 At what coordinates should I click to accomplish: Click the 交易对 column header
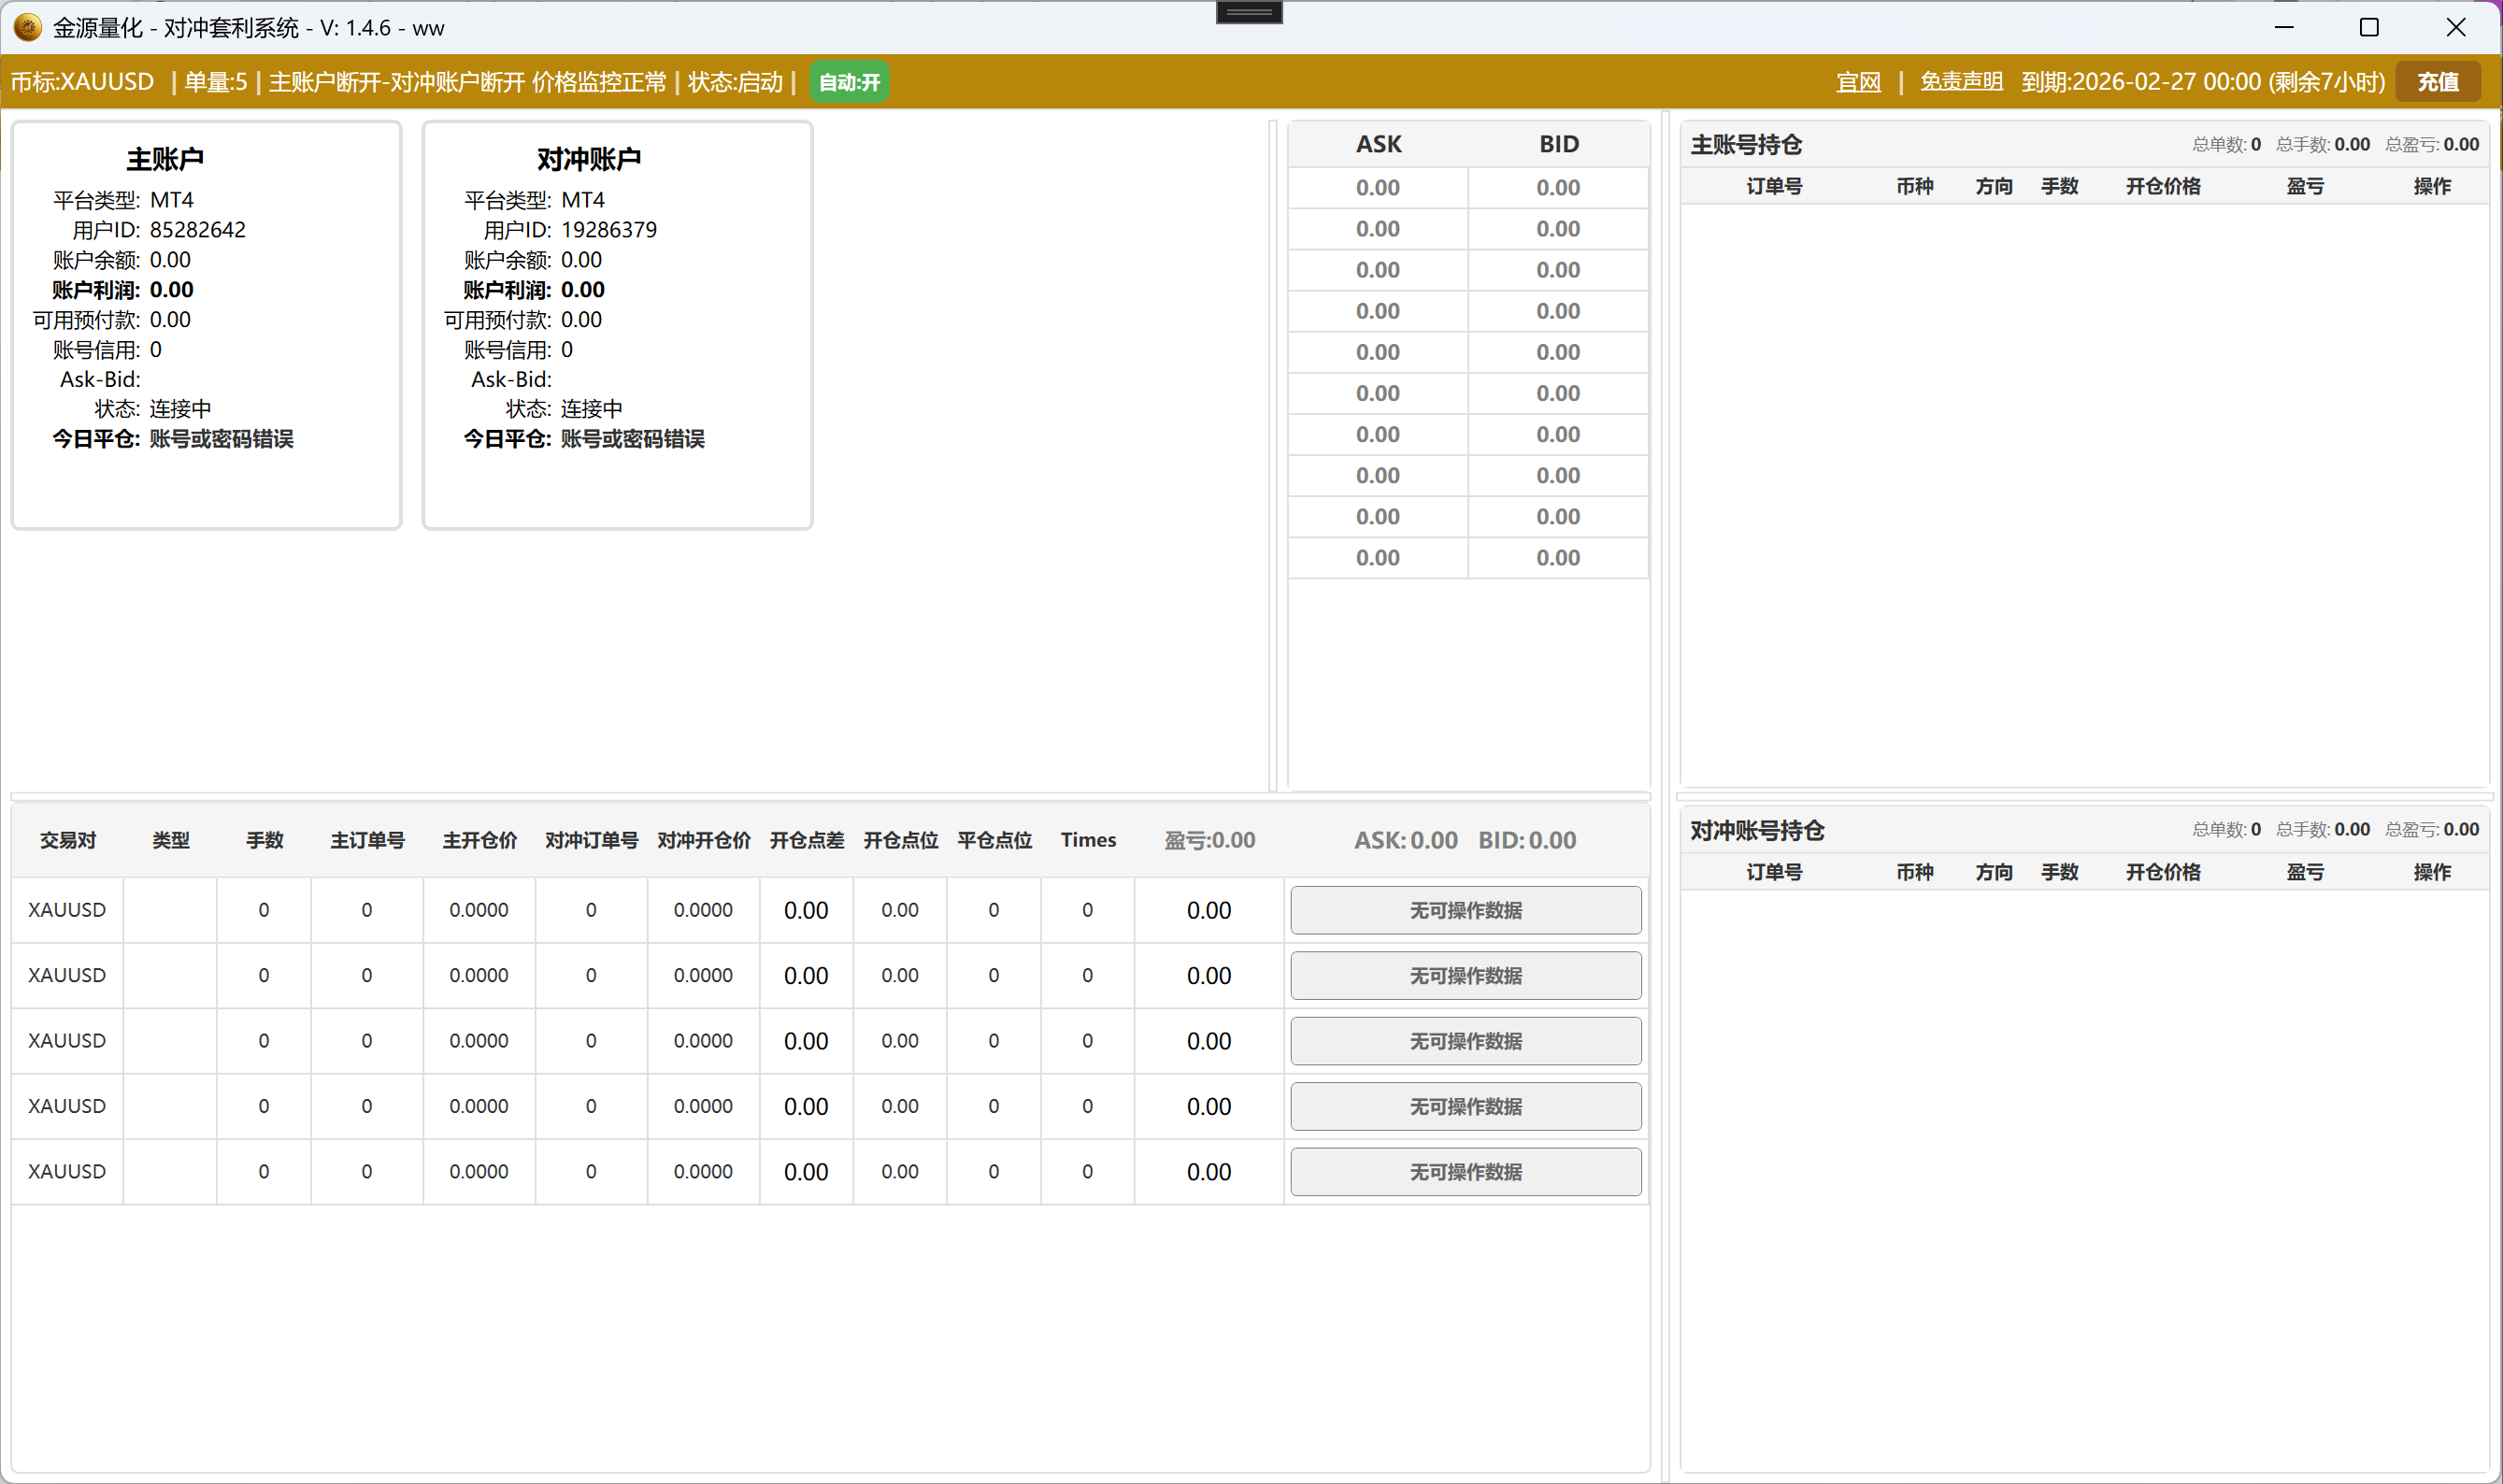click(68, 840)
